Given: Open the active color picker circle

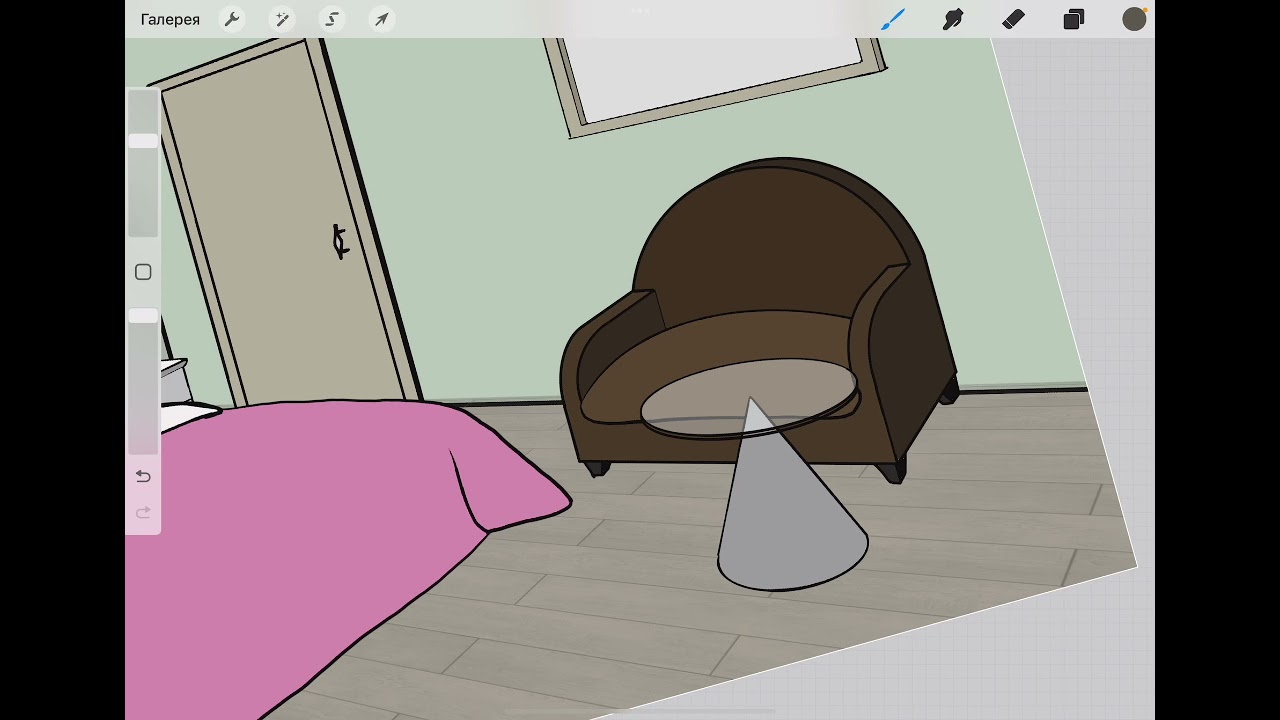Looking at the screenshot, I should (1134, 19).
